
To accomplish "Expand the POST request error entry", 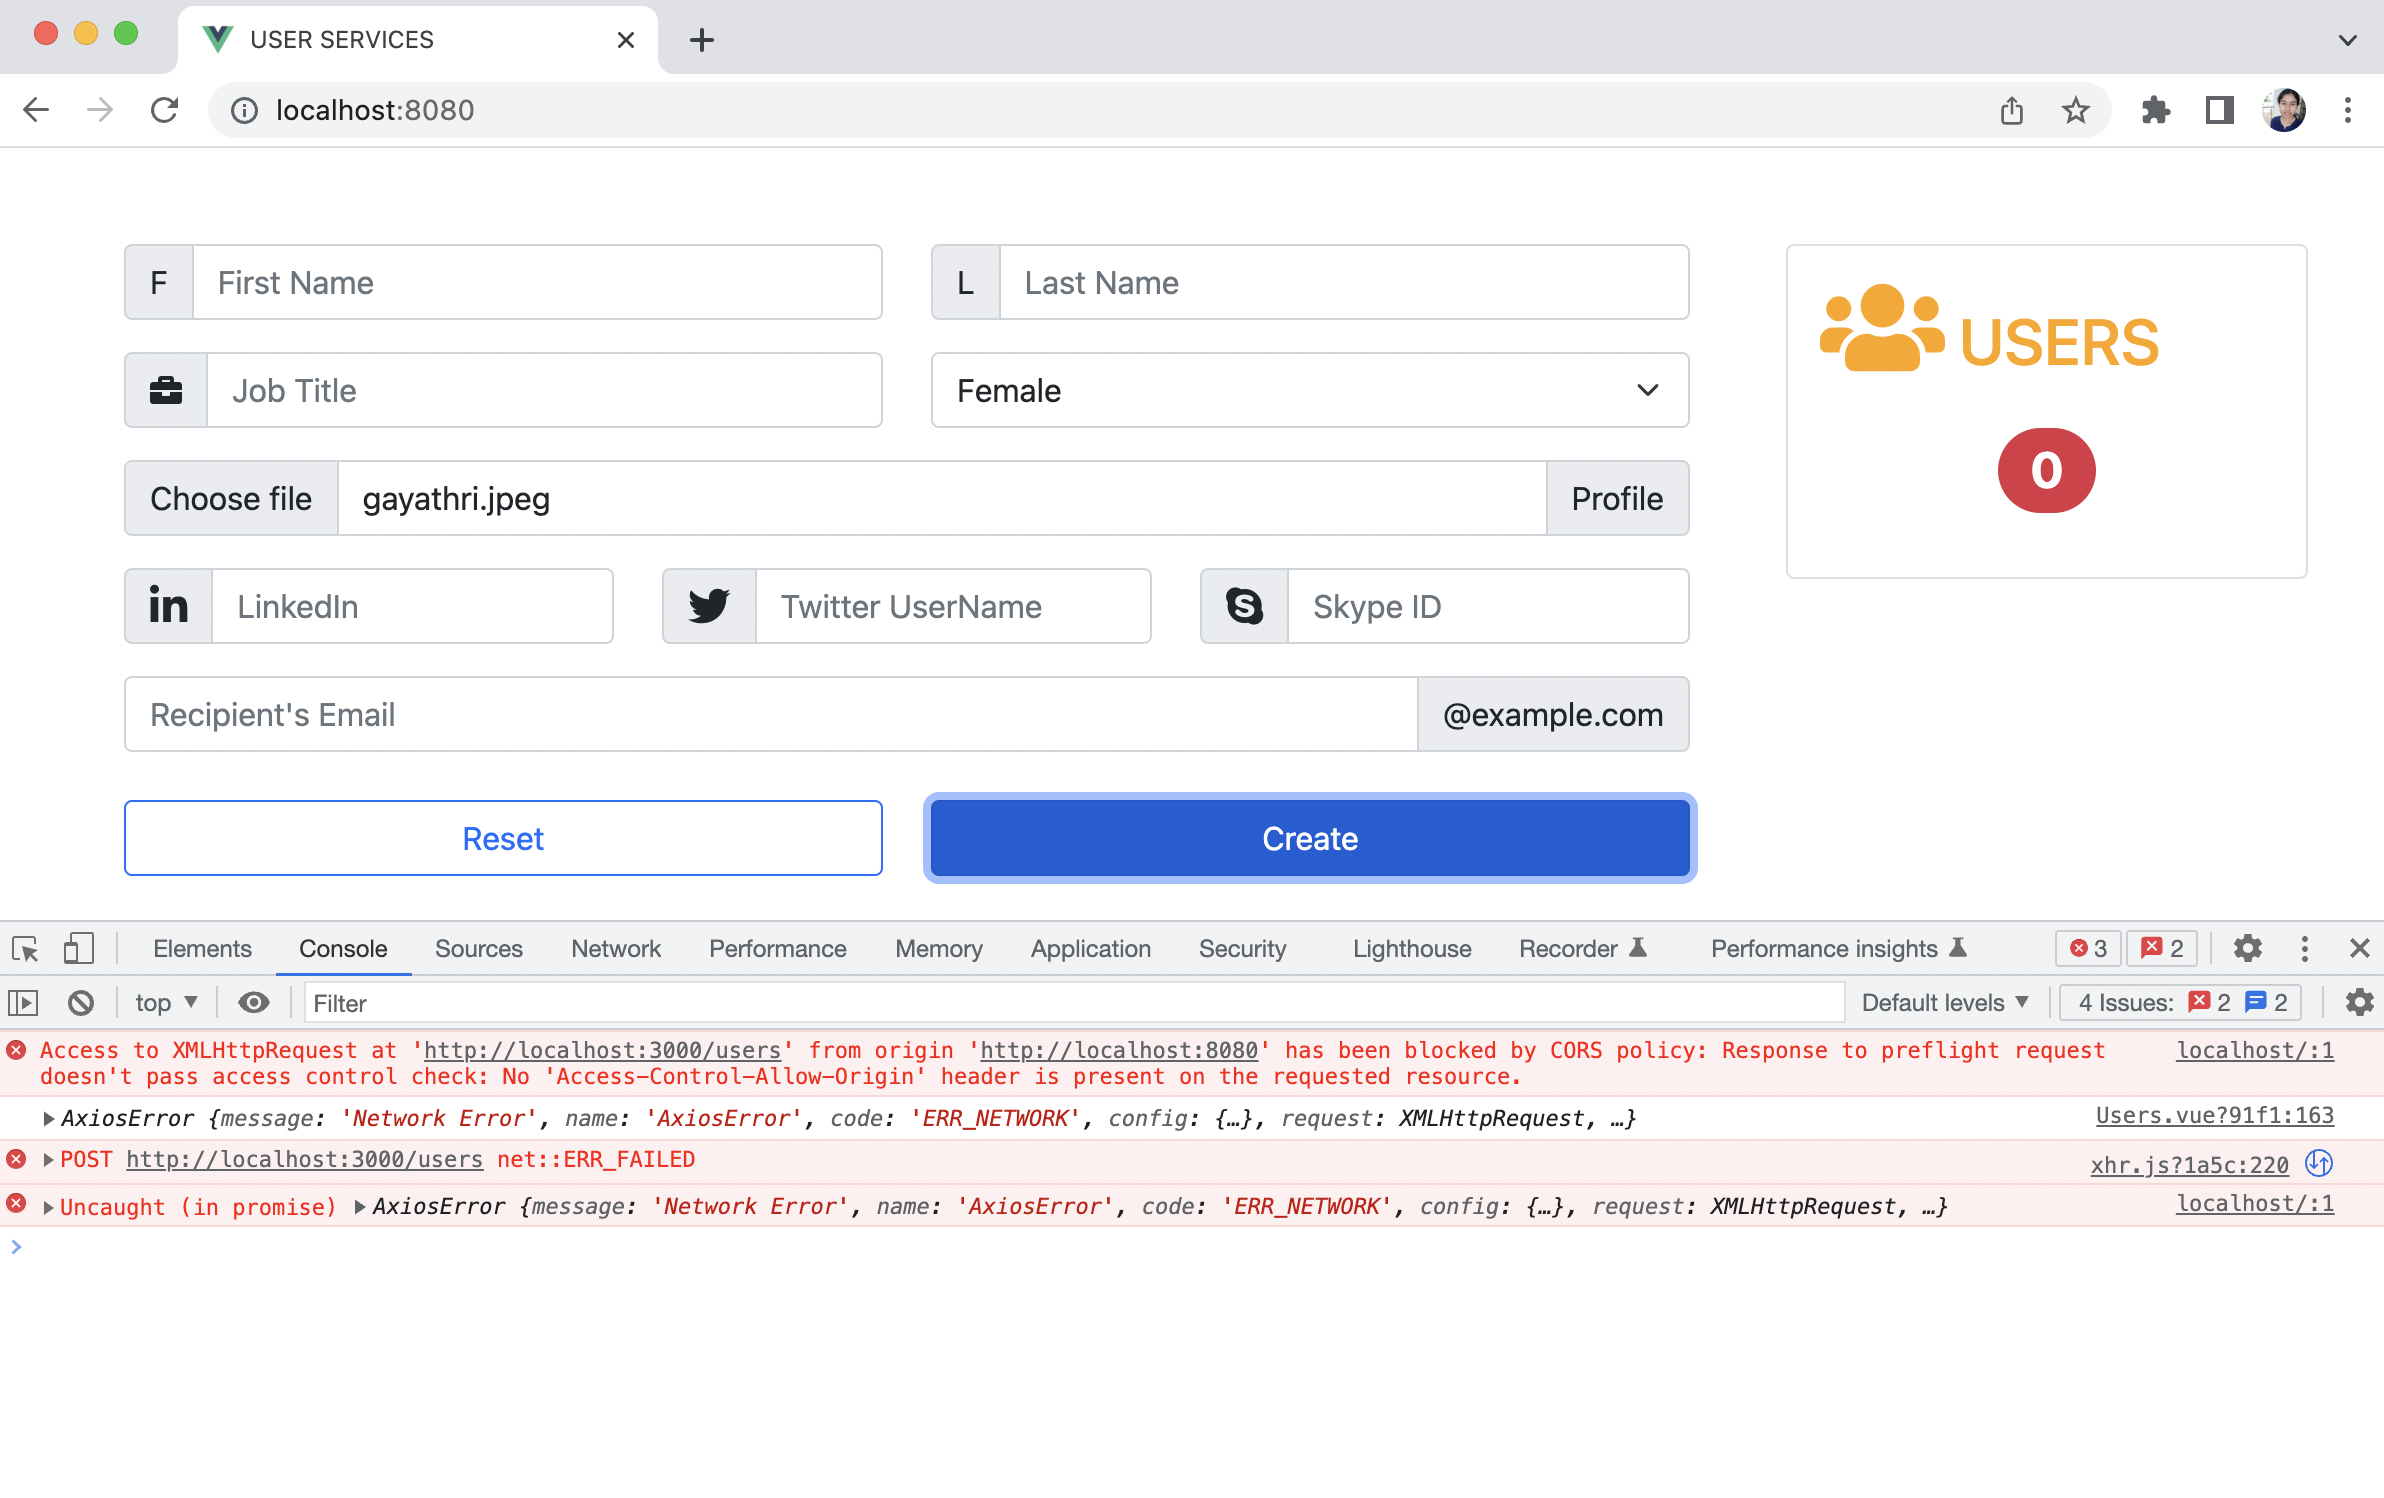I will [48, 1160].
